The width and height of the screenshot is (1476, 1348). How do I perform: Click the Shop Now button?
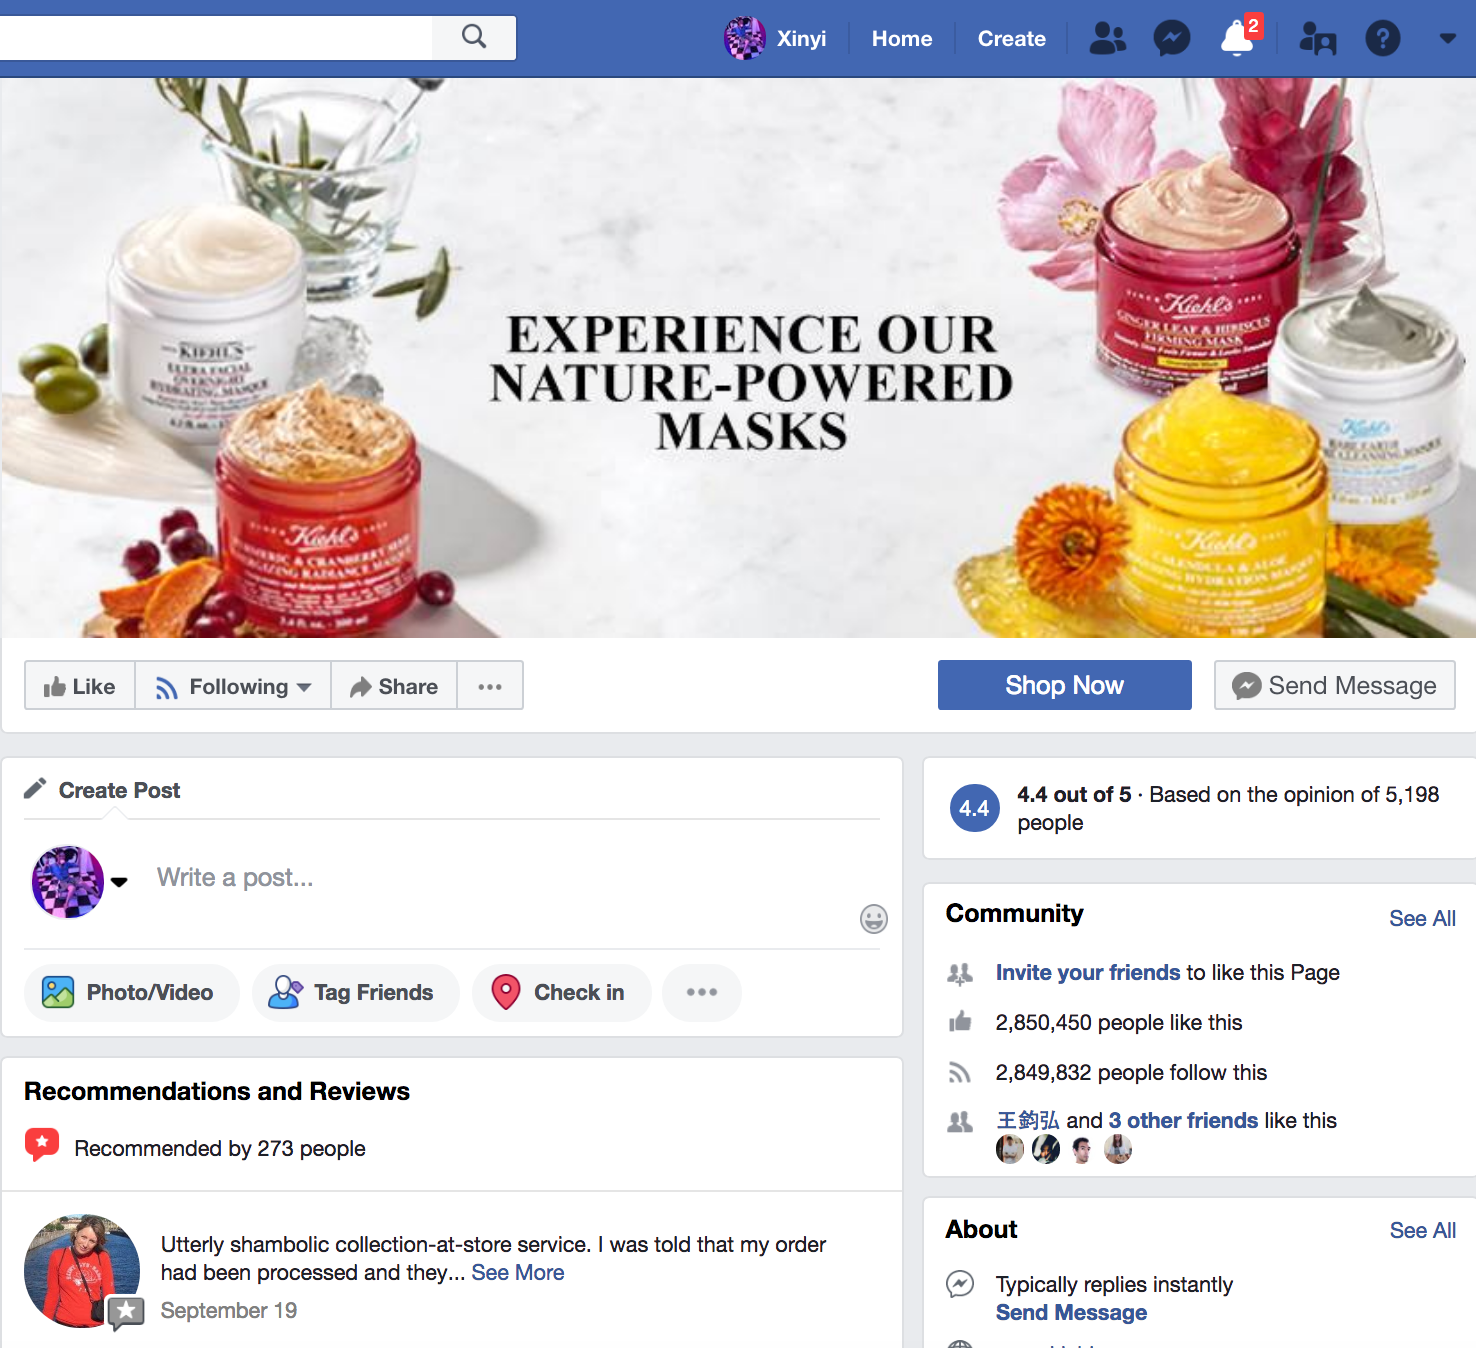pos(1065,685)
